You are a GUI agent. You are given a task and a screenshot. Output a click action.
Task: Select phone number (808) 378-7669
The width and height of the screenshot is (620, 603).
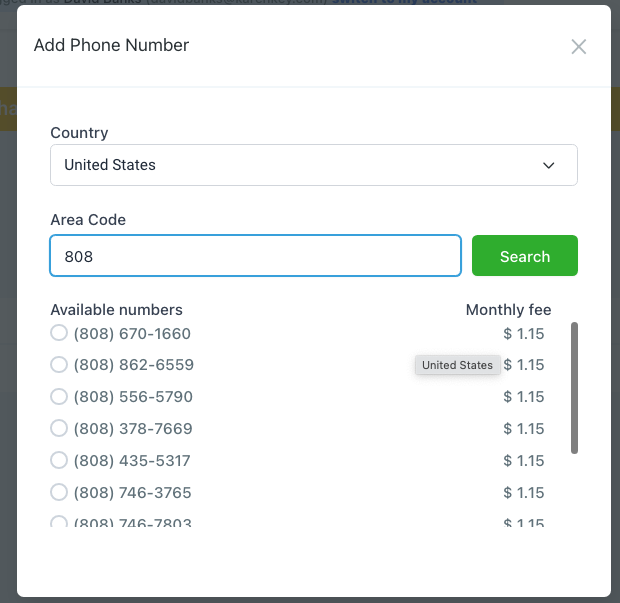59,429
